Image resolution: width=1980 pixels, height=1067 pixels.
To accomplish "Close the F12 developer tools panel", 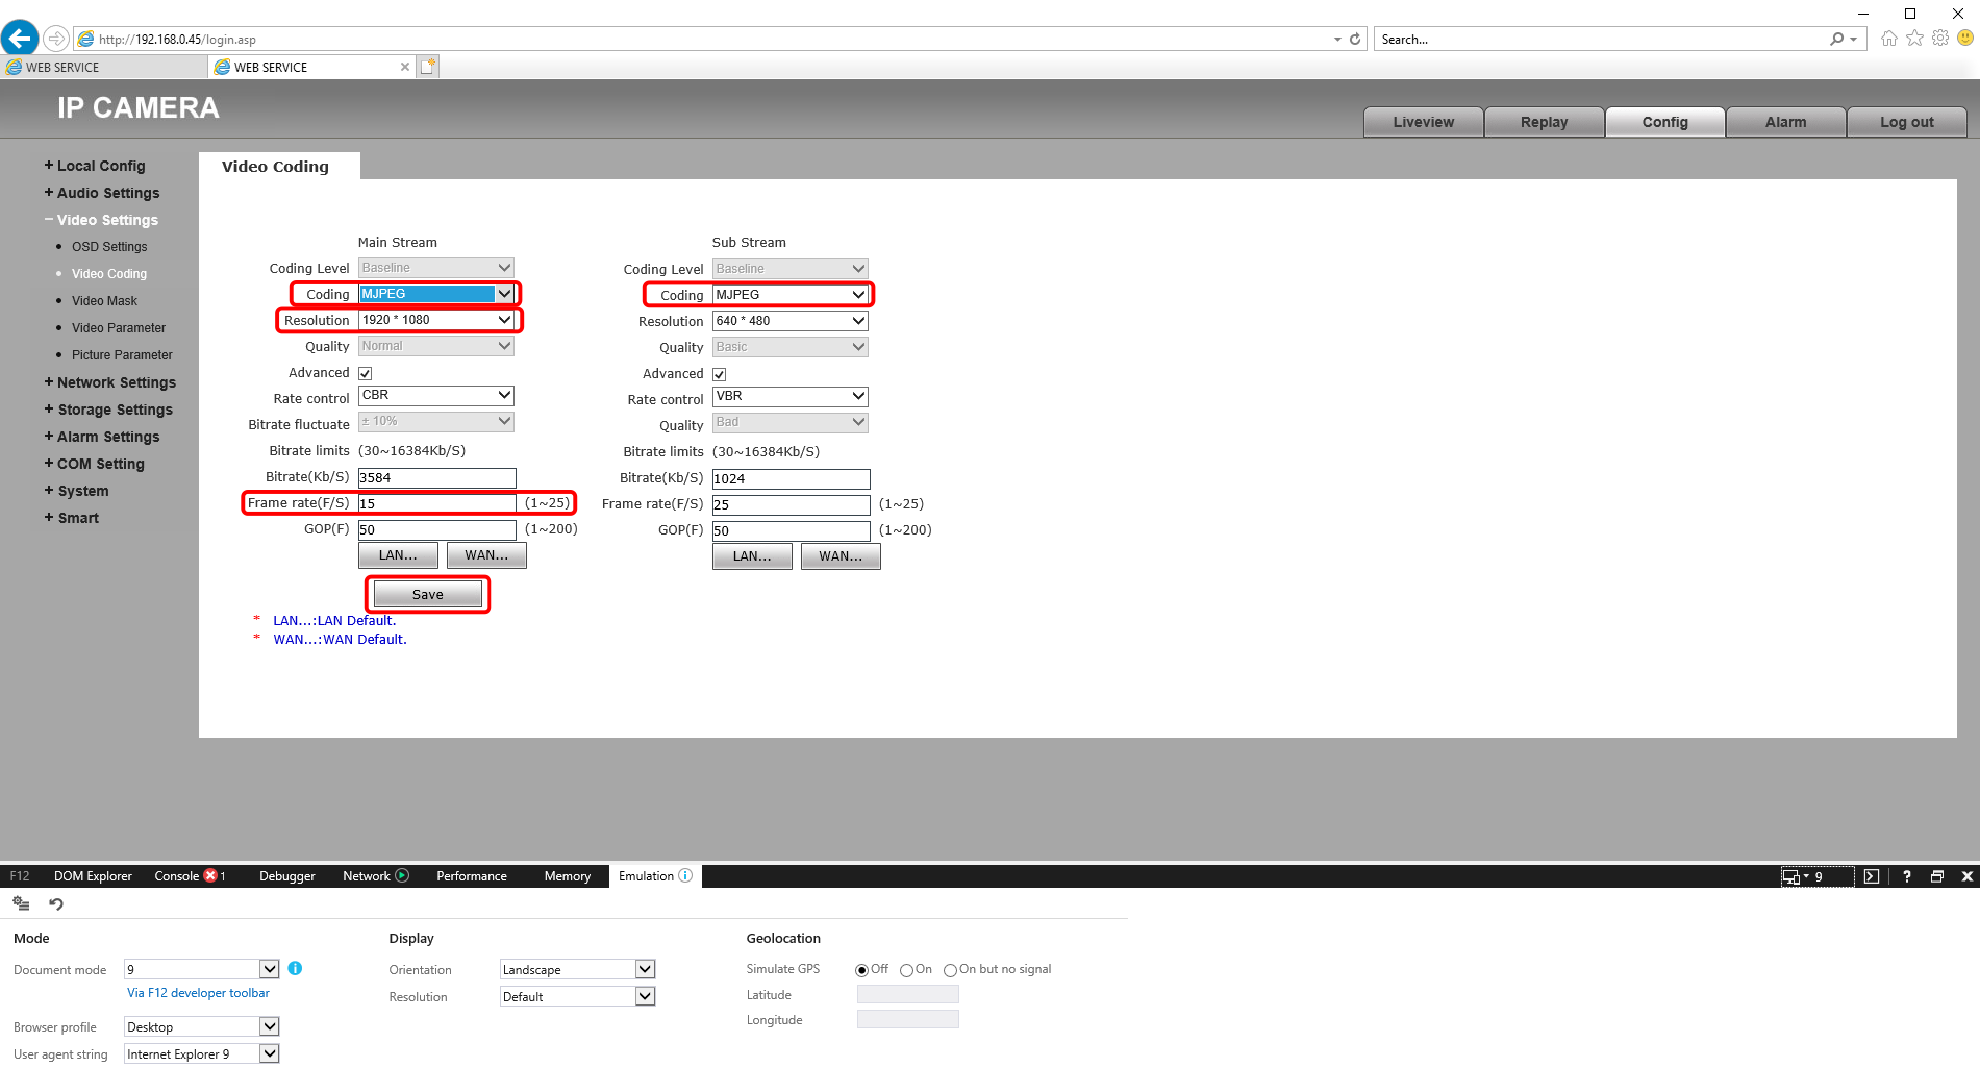I will (x=1967, y=876).
